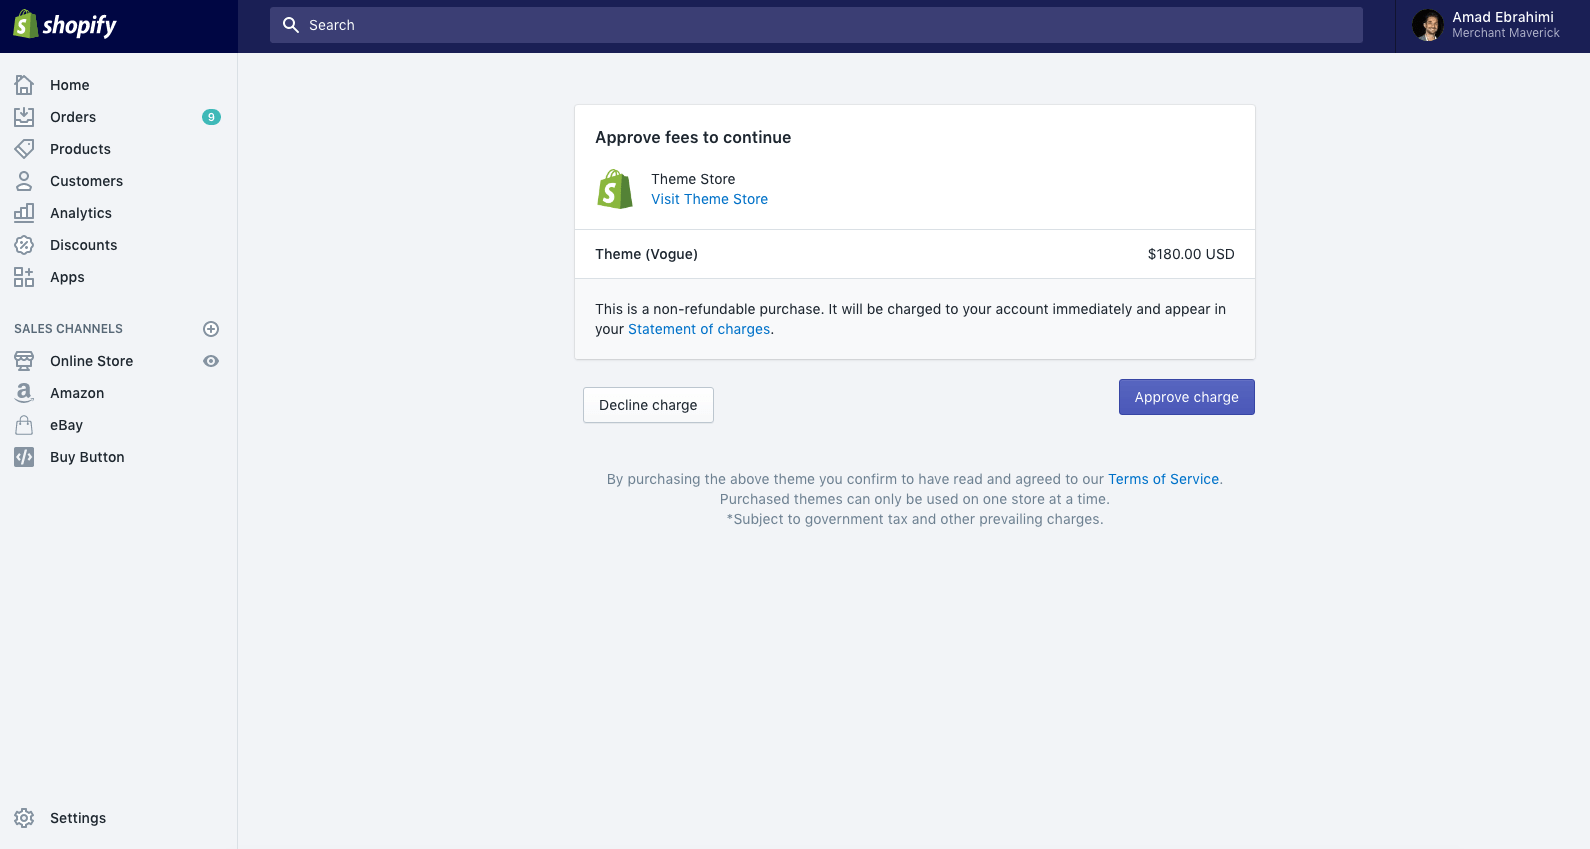Click the Products tag icon

point(24,149)
